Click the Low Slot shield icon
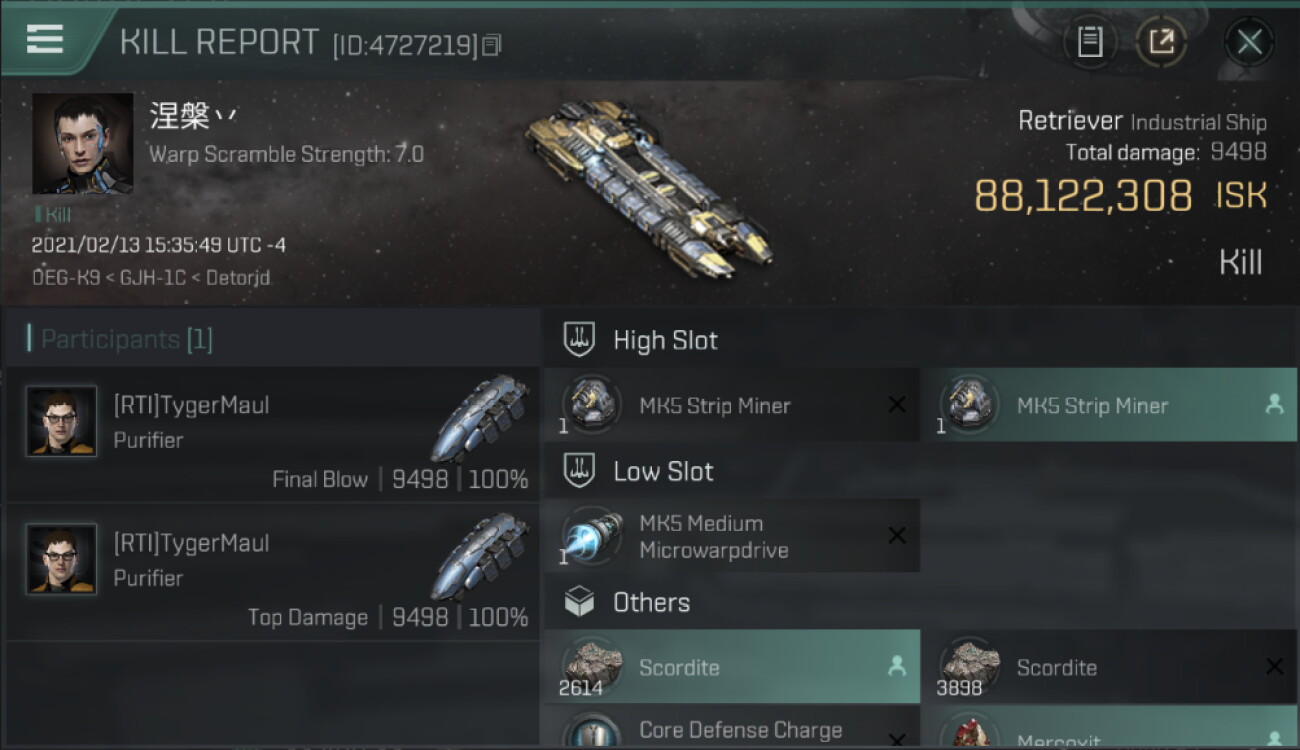 580,471
